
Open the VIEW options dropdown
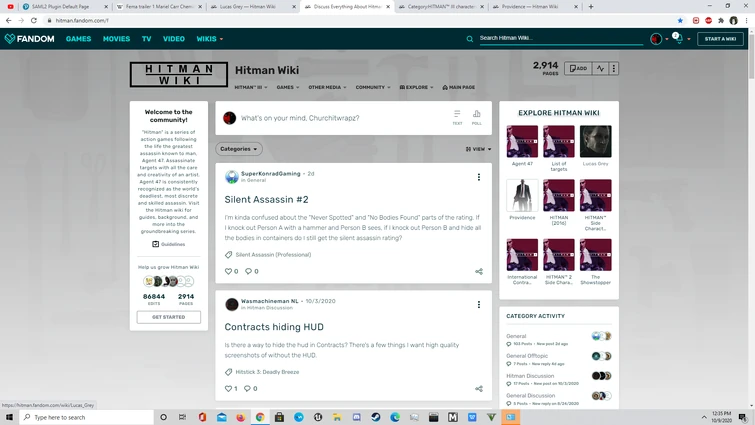478,149
